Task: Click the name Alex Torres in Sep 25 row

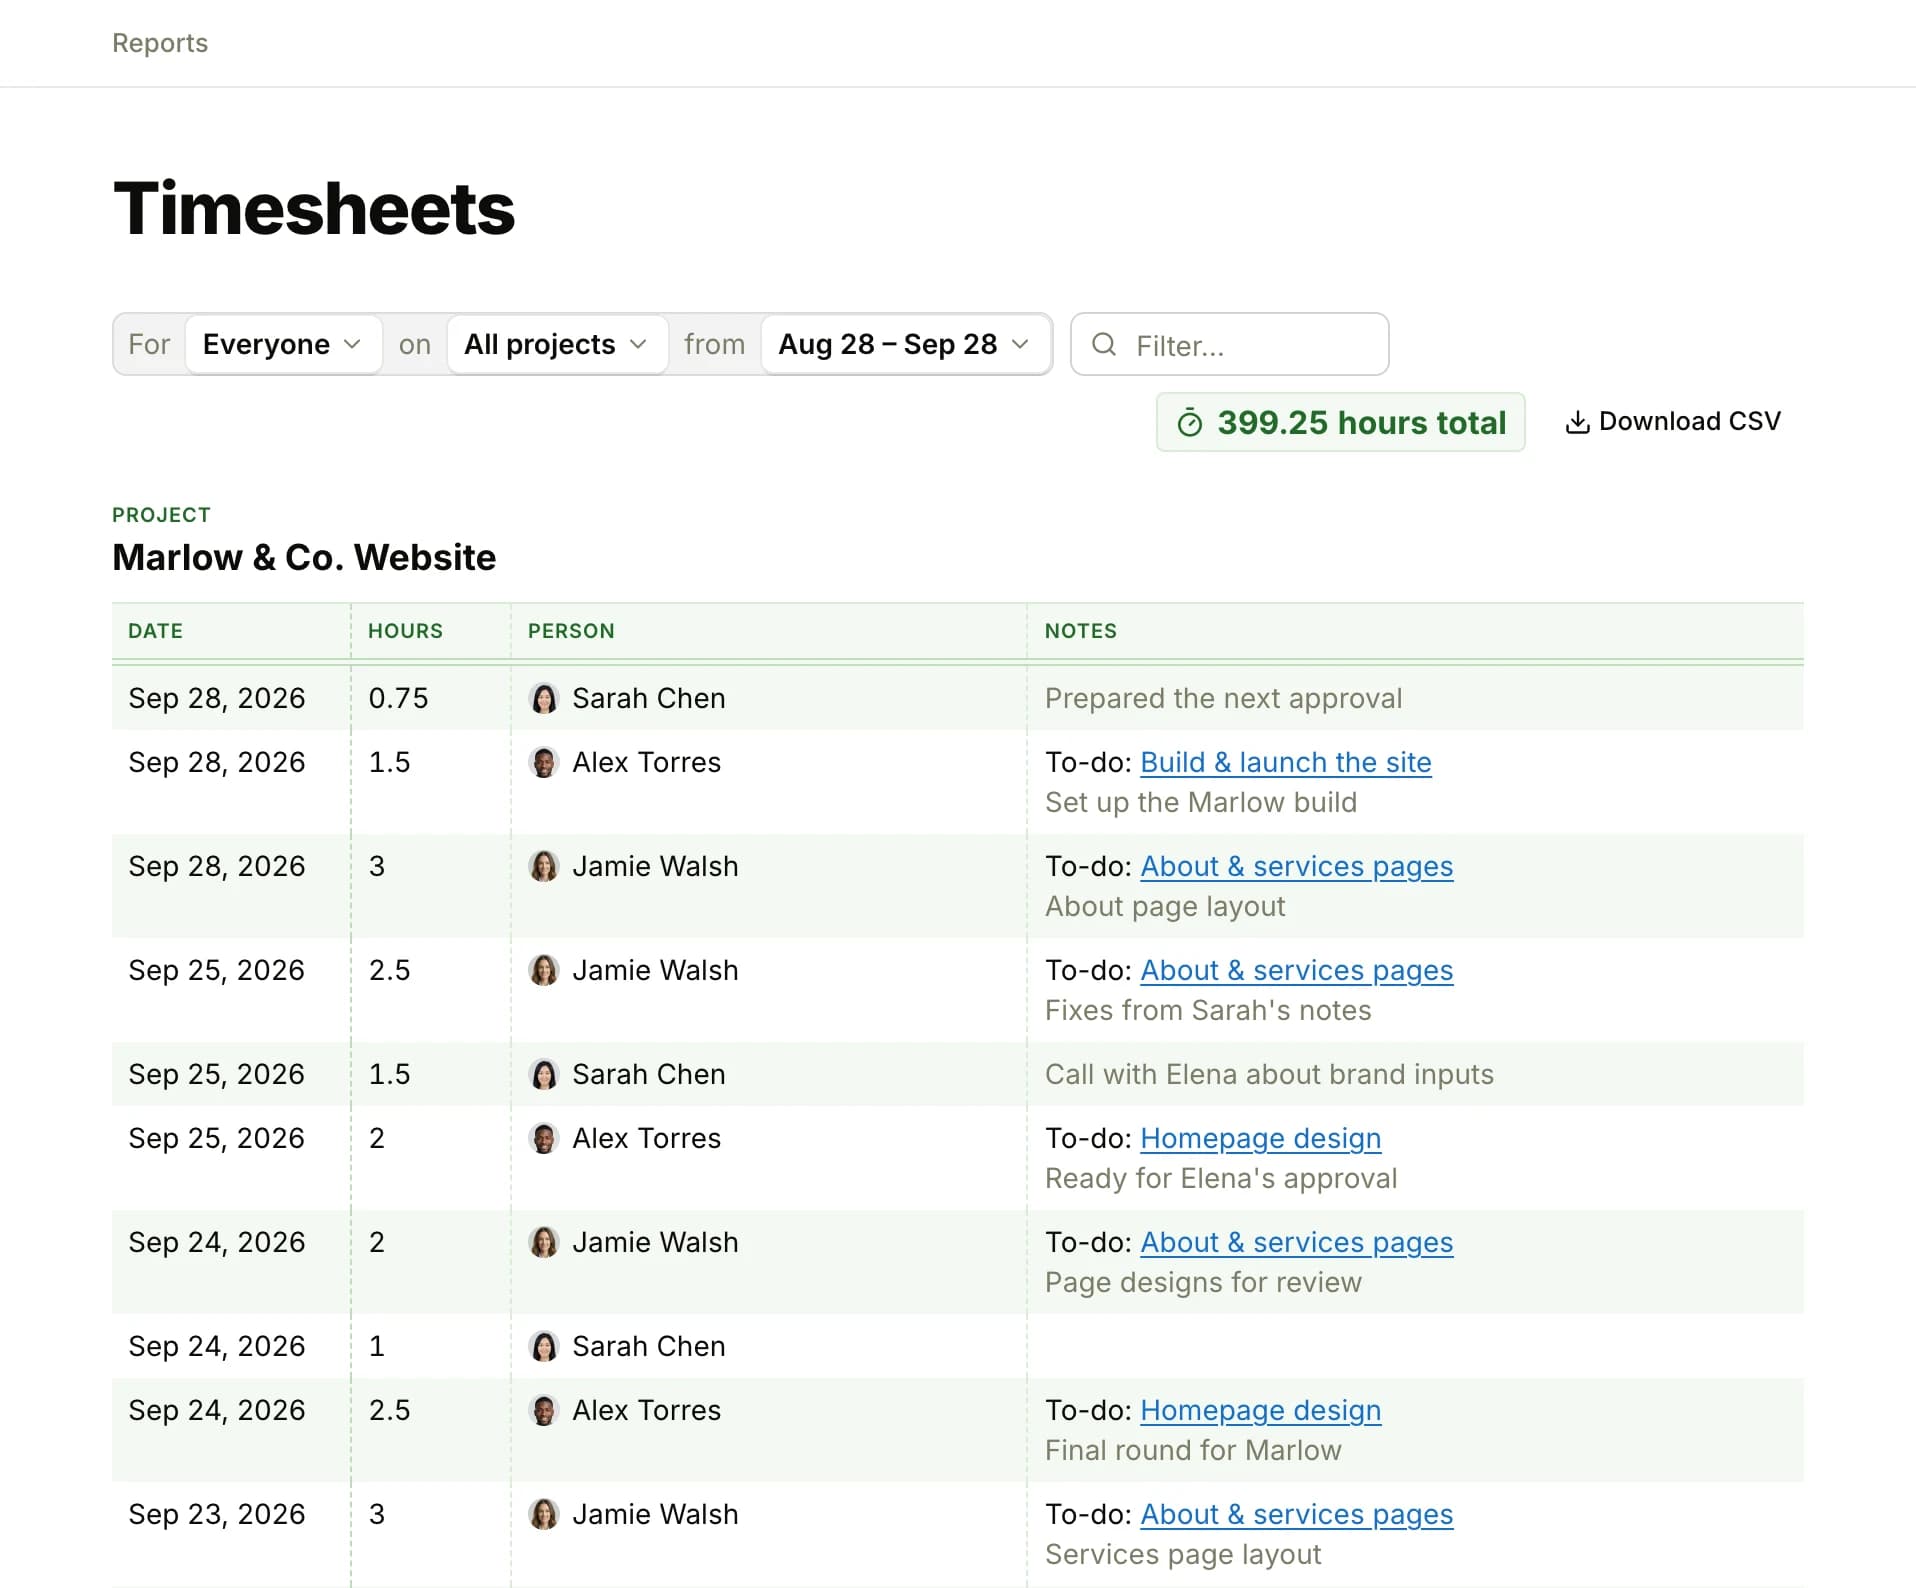Action: pyautogui.click(x=646, y=1138)
